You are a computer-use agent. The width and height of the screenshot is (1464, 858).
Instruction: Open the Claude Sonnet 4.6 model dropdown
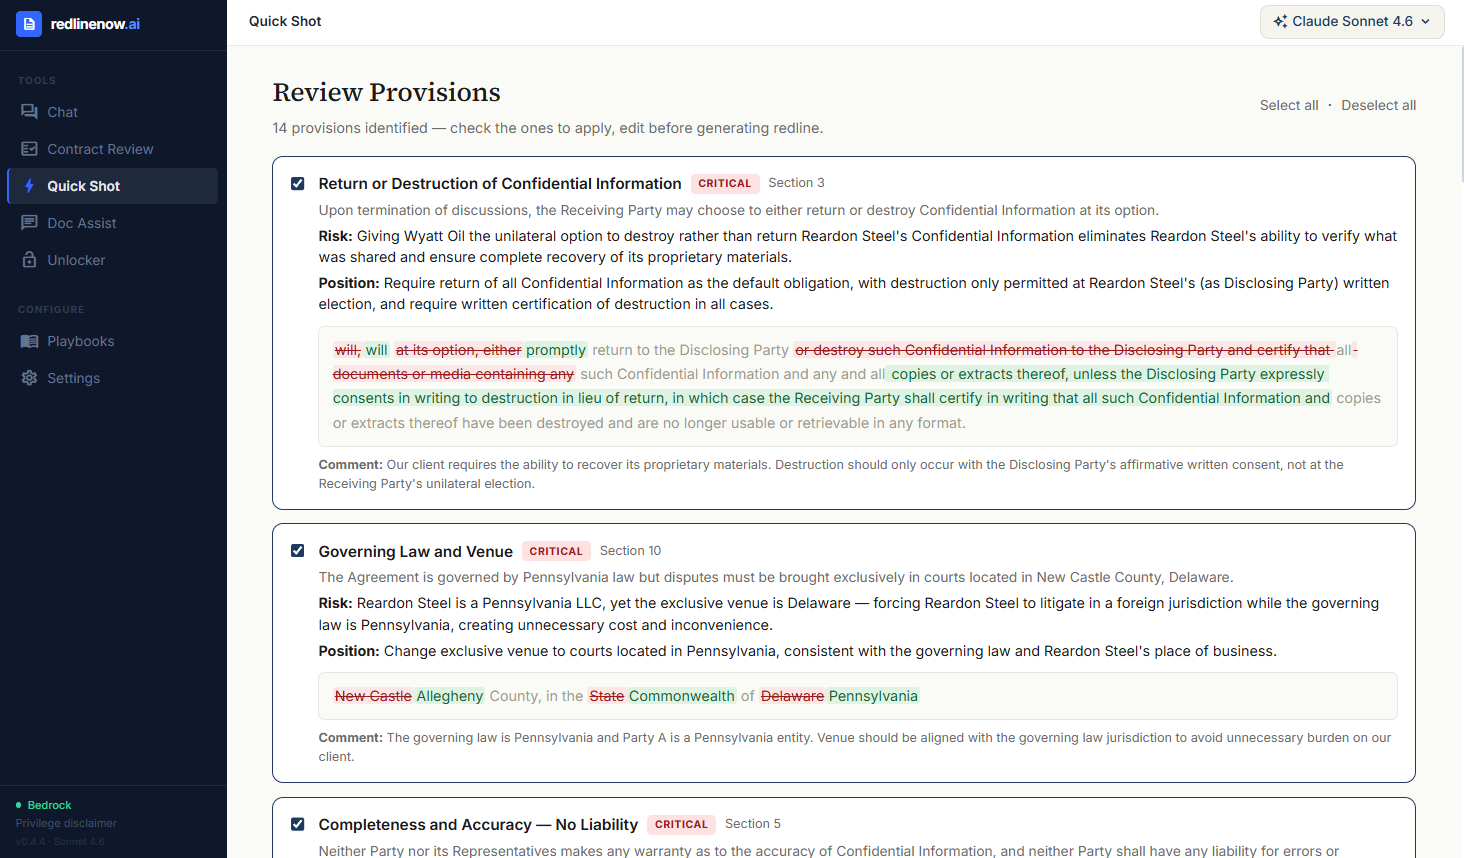click(x=1352, y=21)
